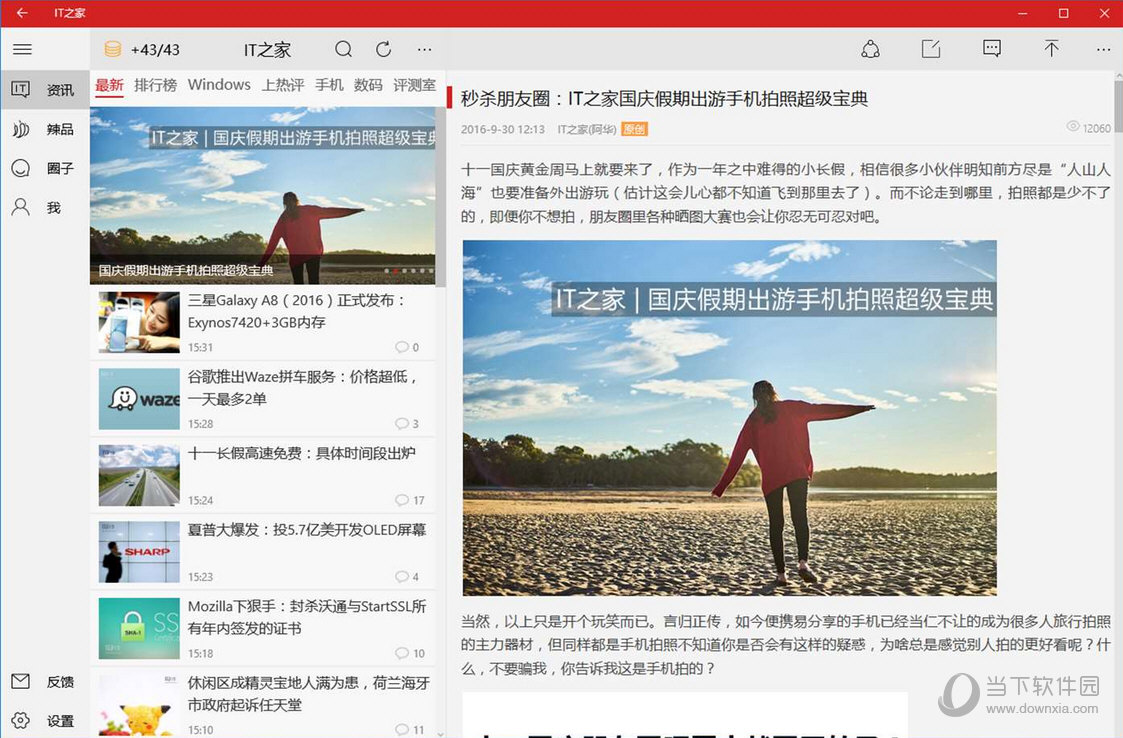Select the 最新 tab
The image size is (1123, 738).
pos(110,85)
